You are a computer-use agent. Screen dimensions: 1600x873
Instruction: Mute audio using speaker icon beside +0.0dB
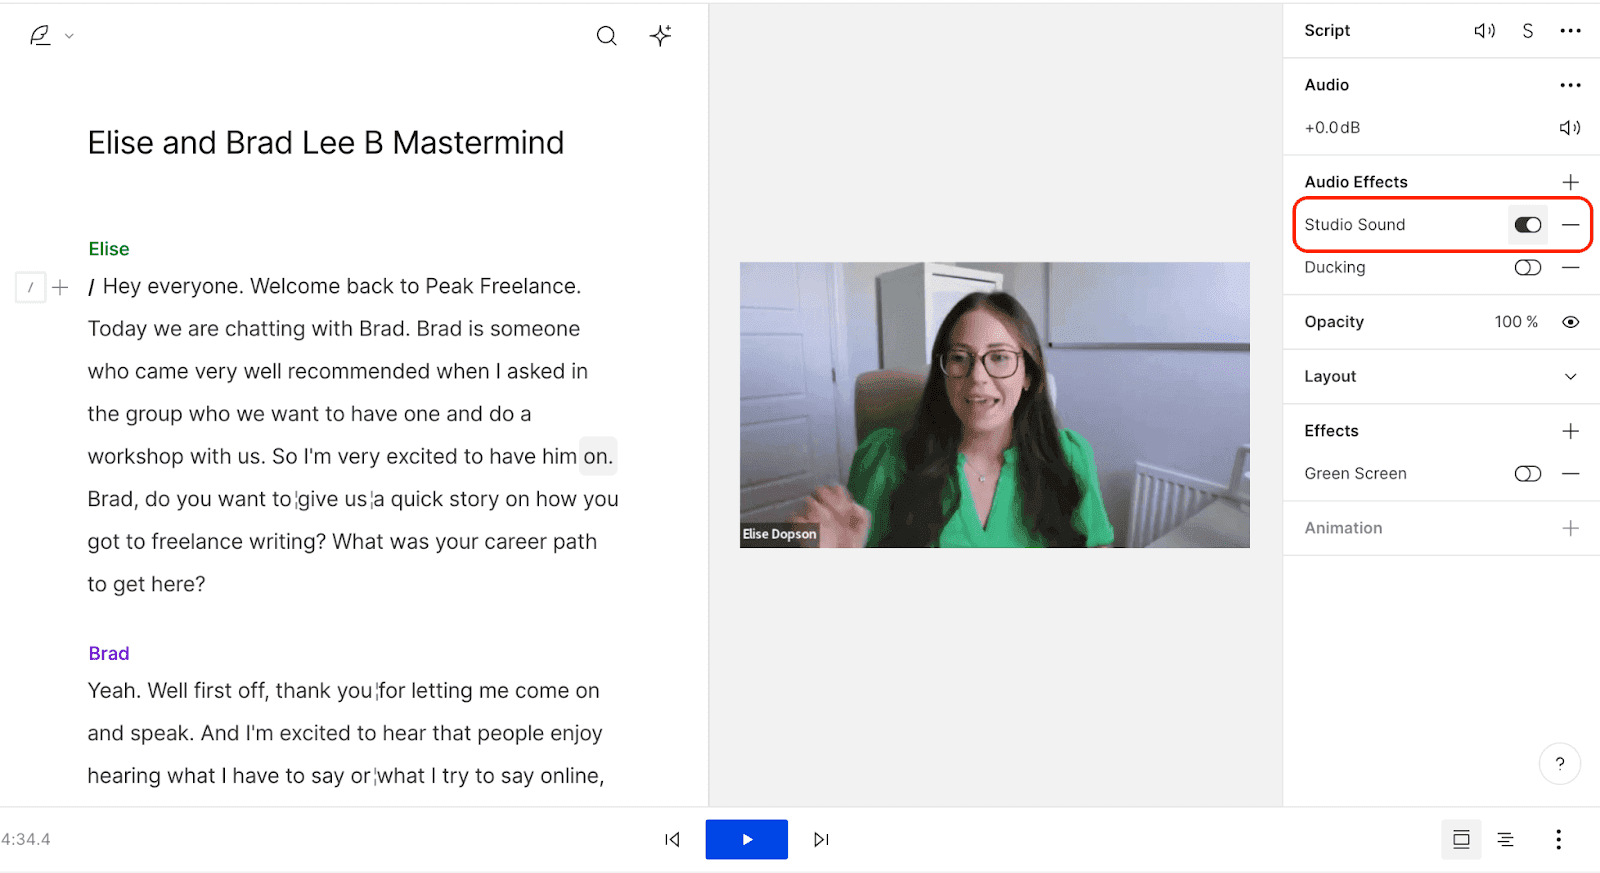[x=1570, y=127]
